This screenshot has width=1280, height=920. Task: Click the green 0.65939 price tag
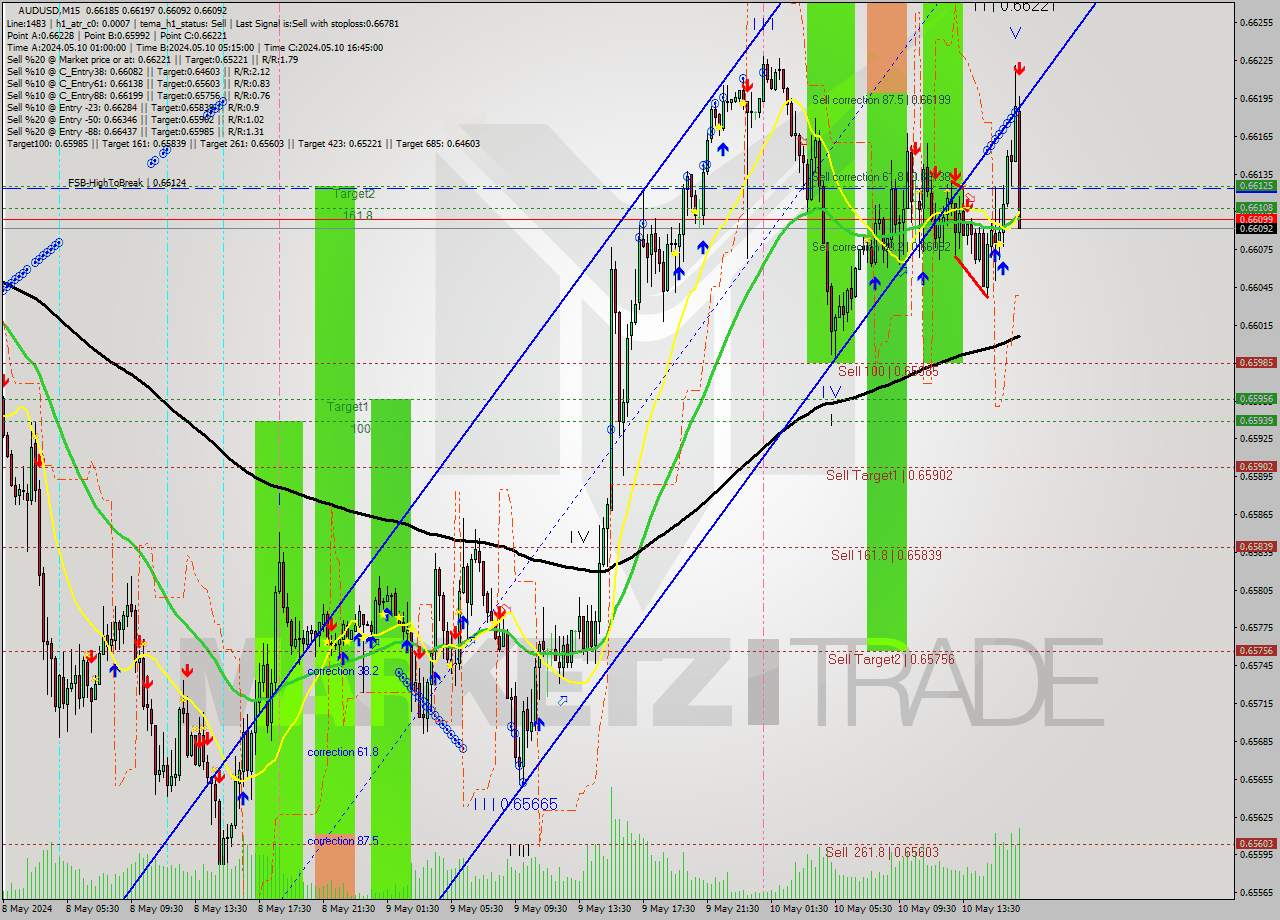1256,420
